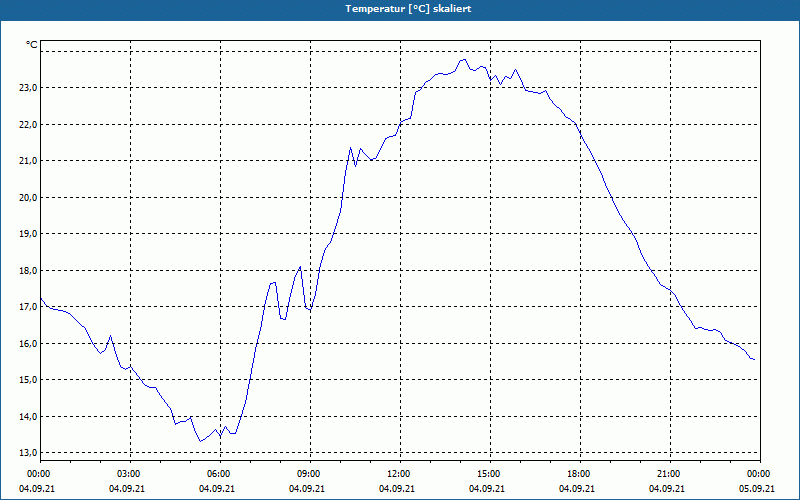800x500 pixels.
Task: Pick the '16,0' y-axis value
Action: [x=29, y=343]
